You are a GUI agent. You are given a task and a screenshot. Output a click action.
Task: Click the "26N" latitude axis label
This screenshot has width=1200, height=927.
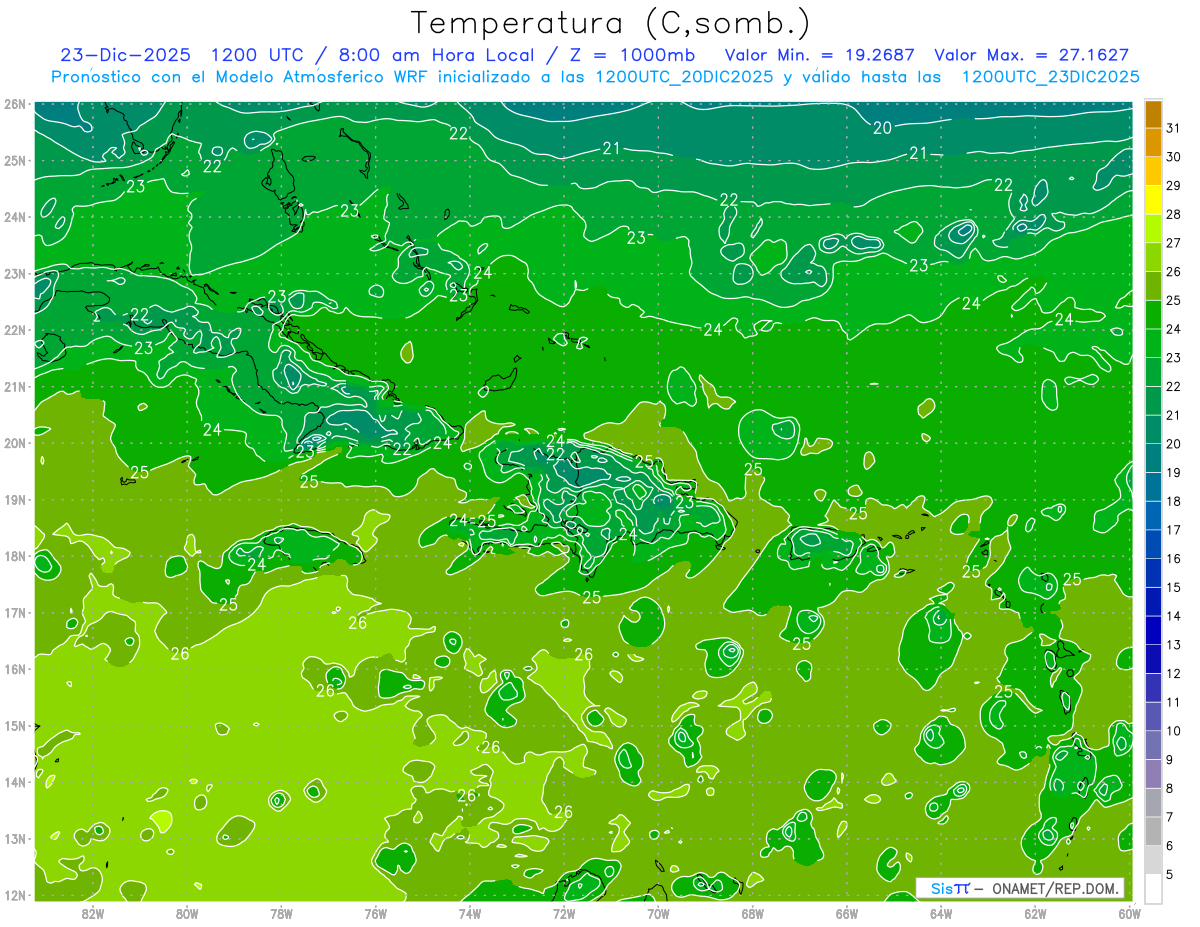point(14,104)
